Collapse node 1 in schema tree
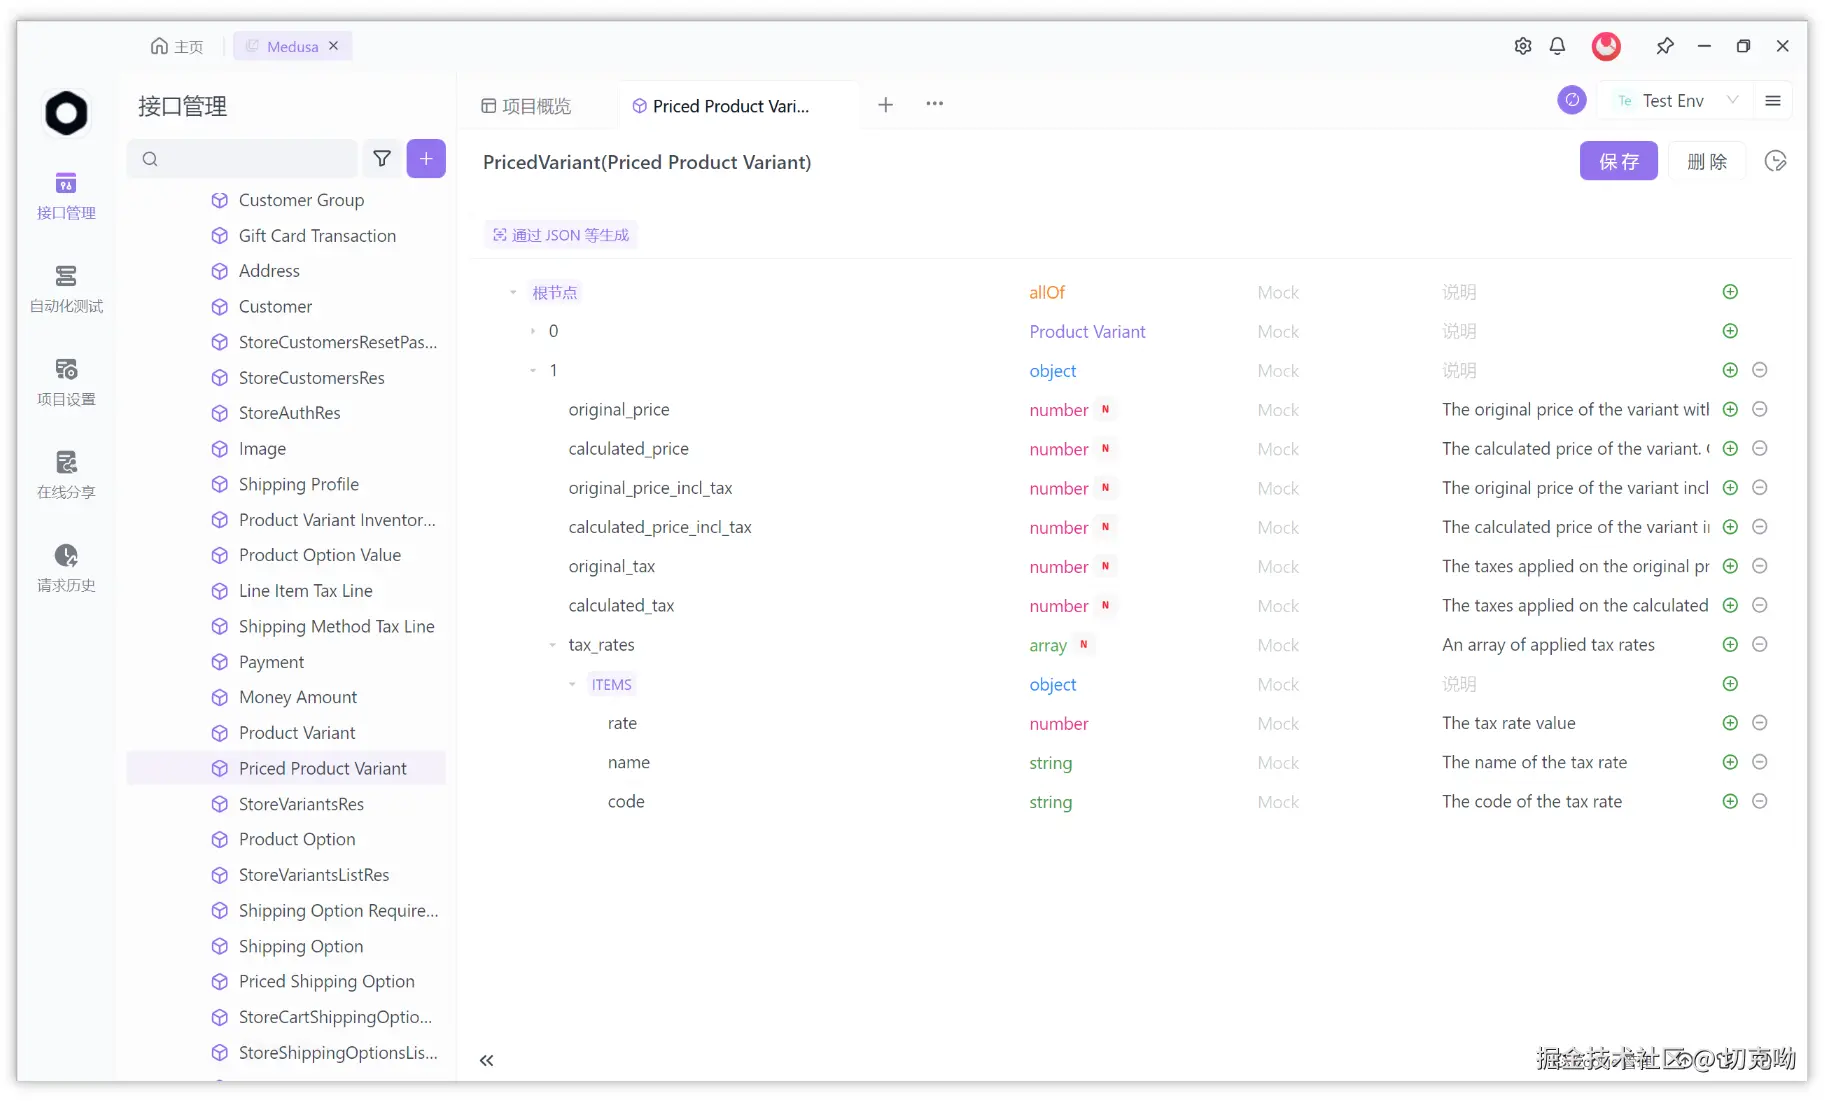The width and height of the screenshot is (1825, 1101). [x=532, y=370]
